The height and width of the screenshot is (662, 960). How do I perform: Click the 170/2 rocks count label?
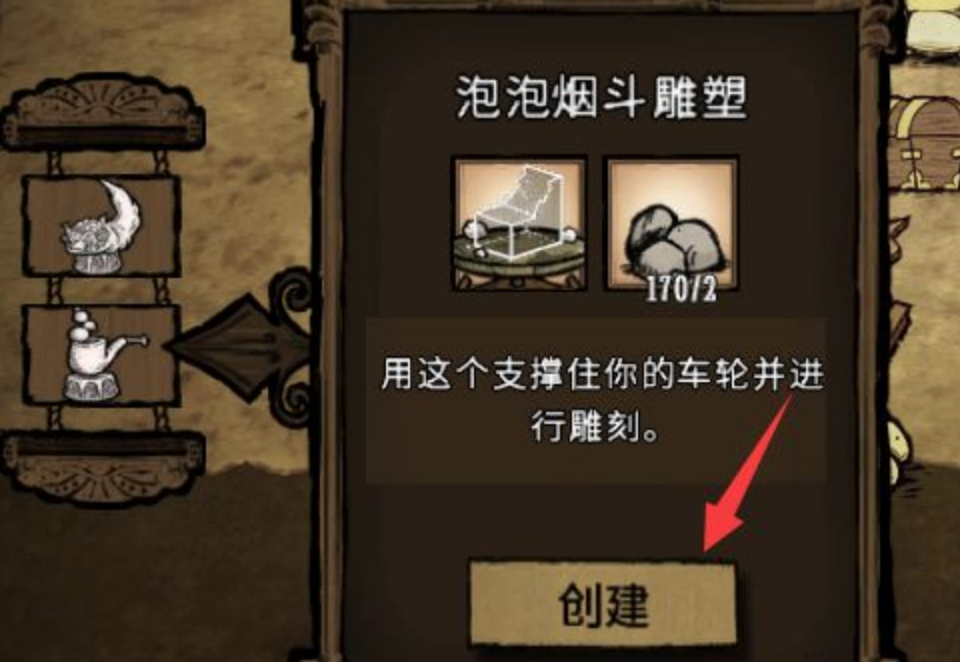coord(681,291)
